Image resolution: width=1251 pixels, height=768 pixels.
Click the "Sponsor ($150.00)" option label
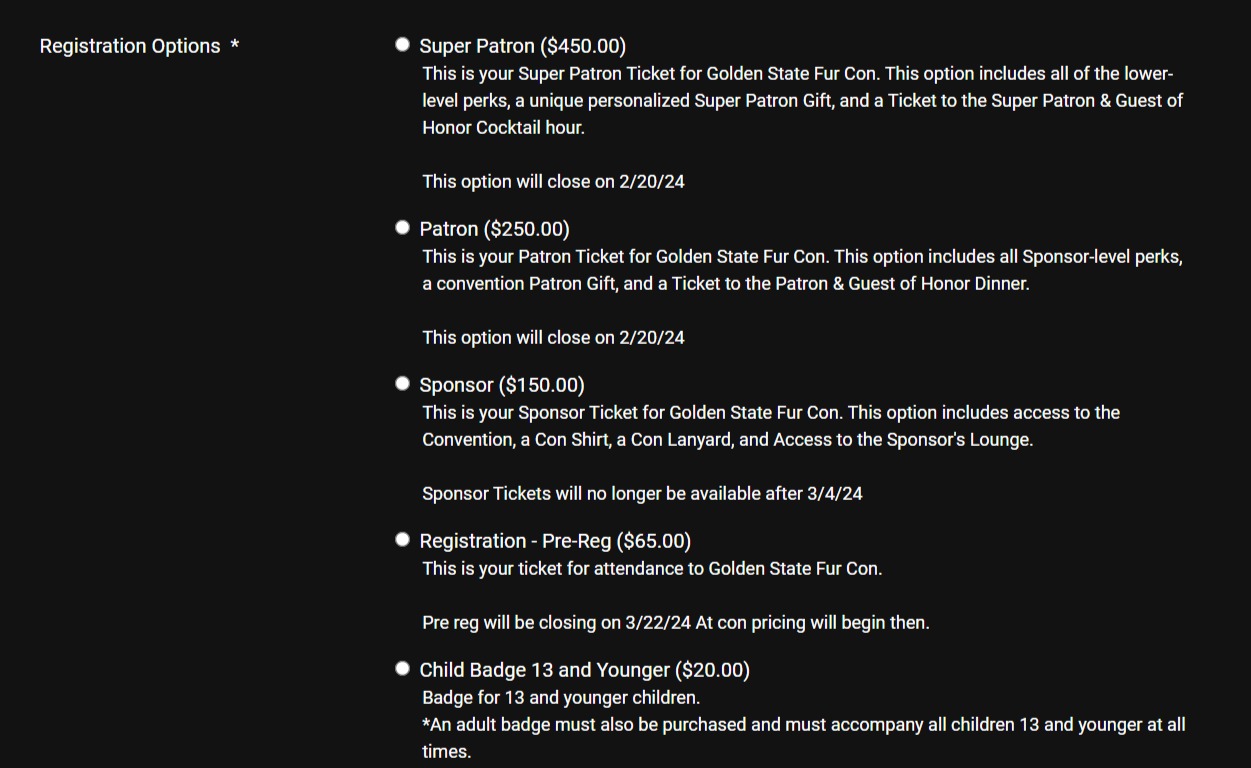[501, 385]
